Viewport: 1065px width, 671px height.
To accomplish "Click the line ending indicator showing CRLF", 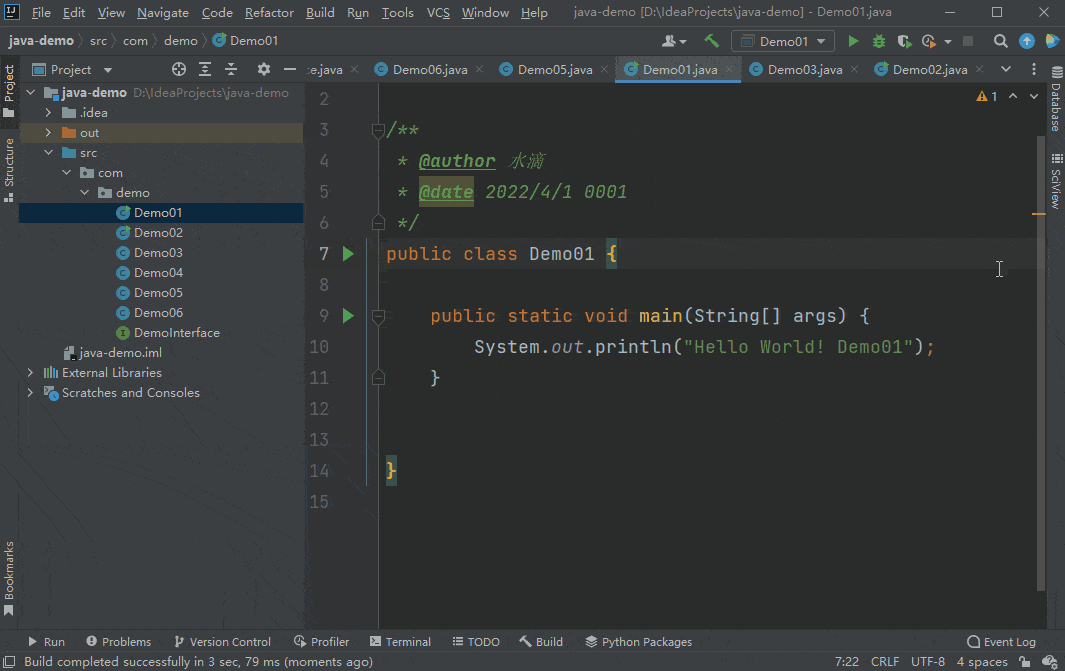I will click(x=885, y=662).
